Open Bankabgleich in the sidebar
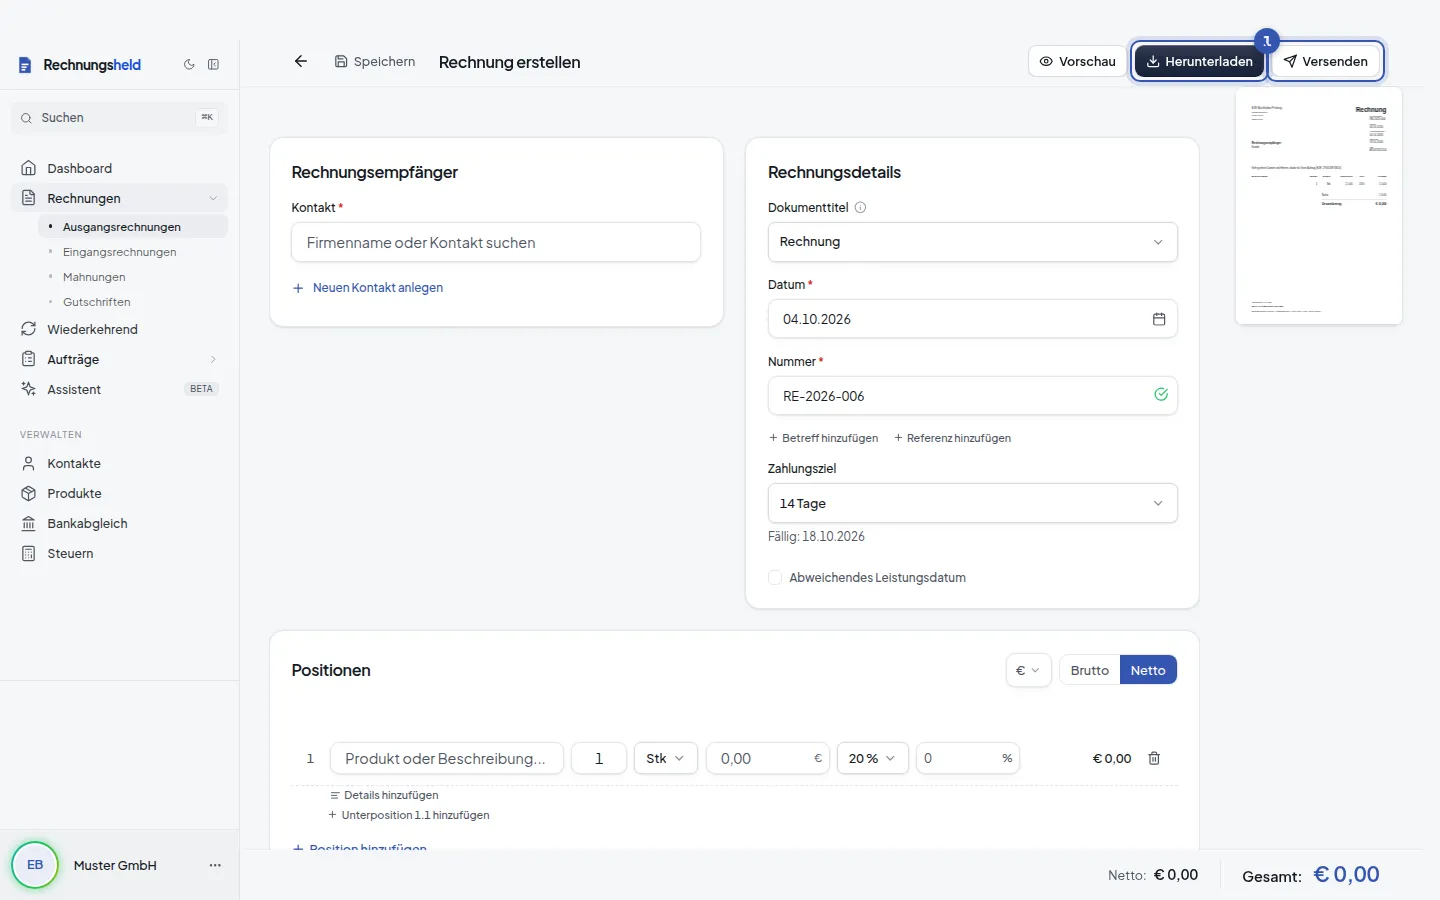 (119, 523)
